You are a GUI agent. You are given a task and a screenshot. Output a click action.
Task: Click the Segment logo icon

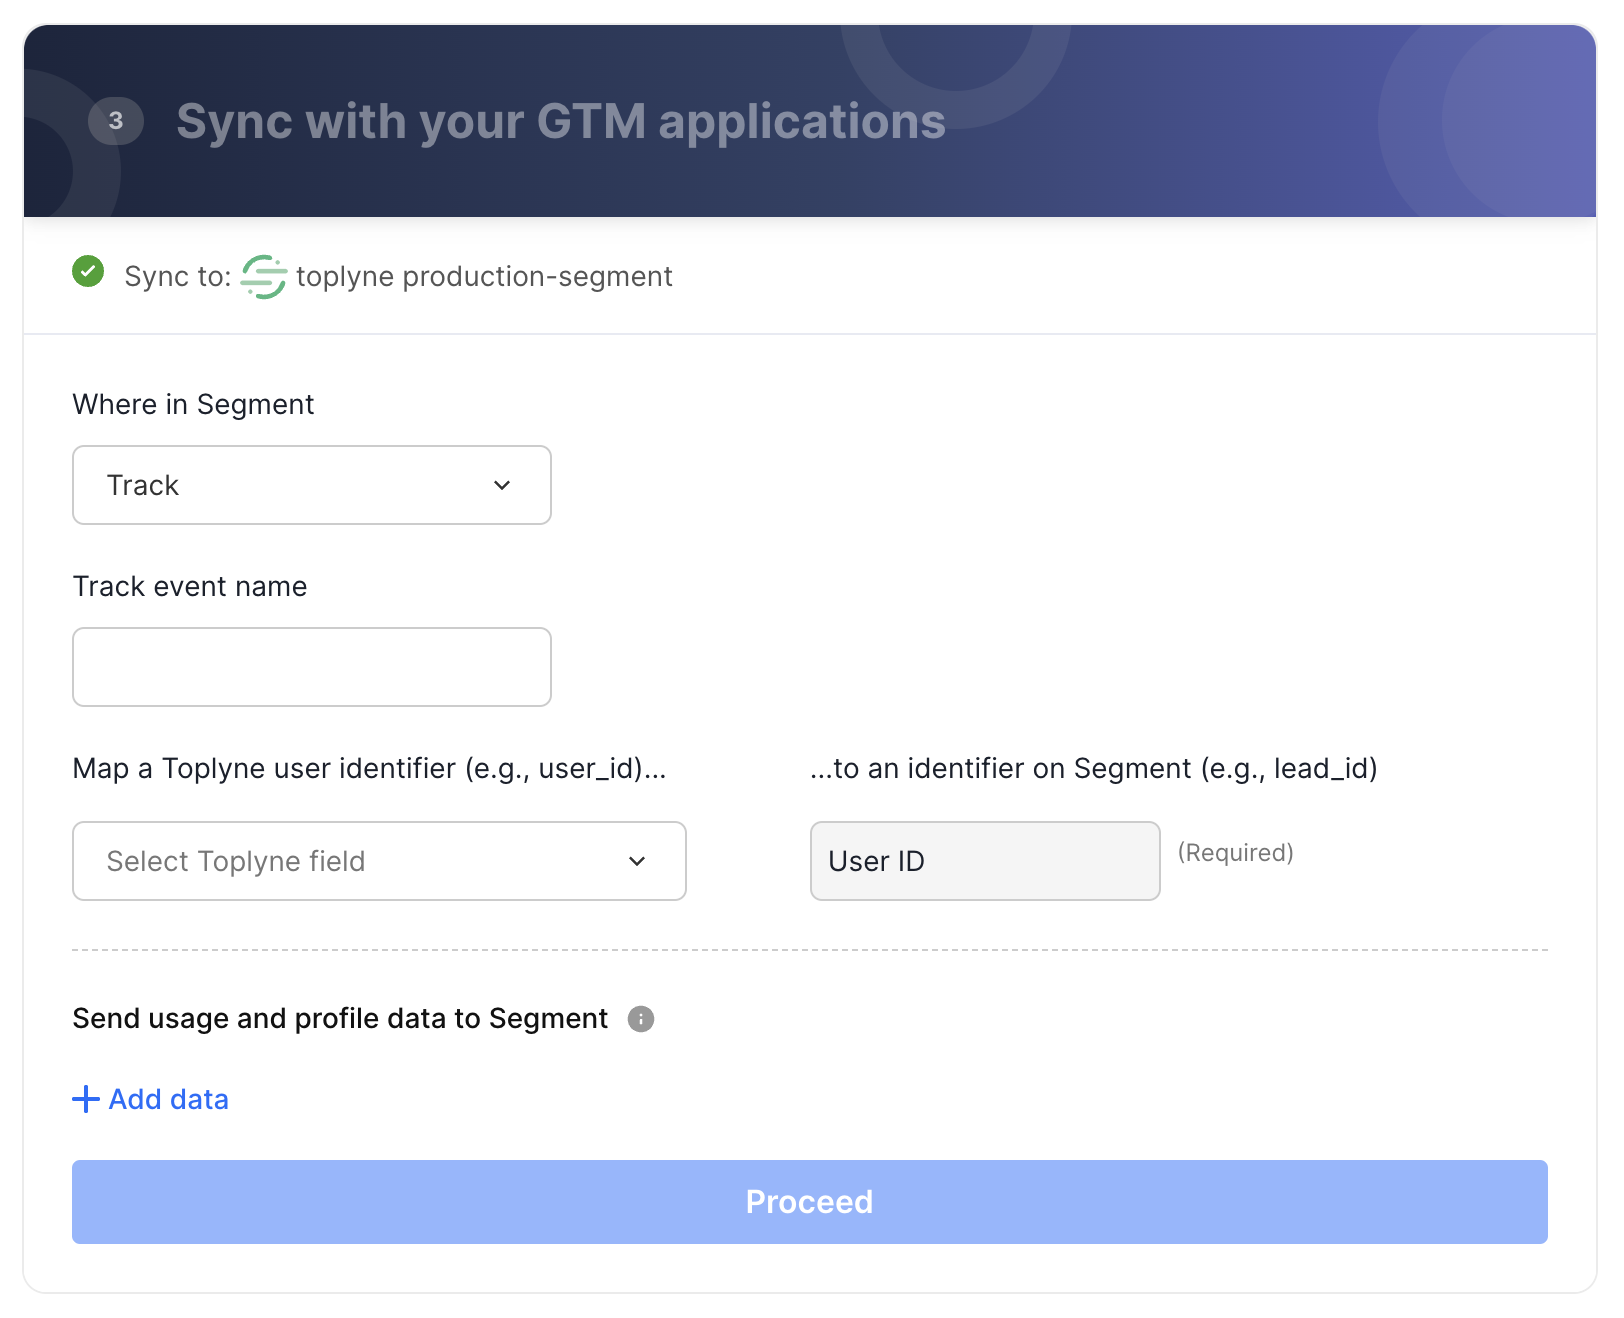(264, 276)
